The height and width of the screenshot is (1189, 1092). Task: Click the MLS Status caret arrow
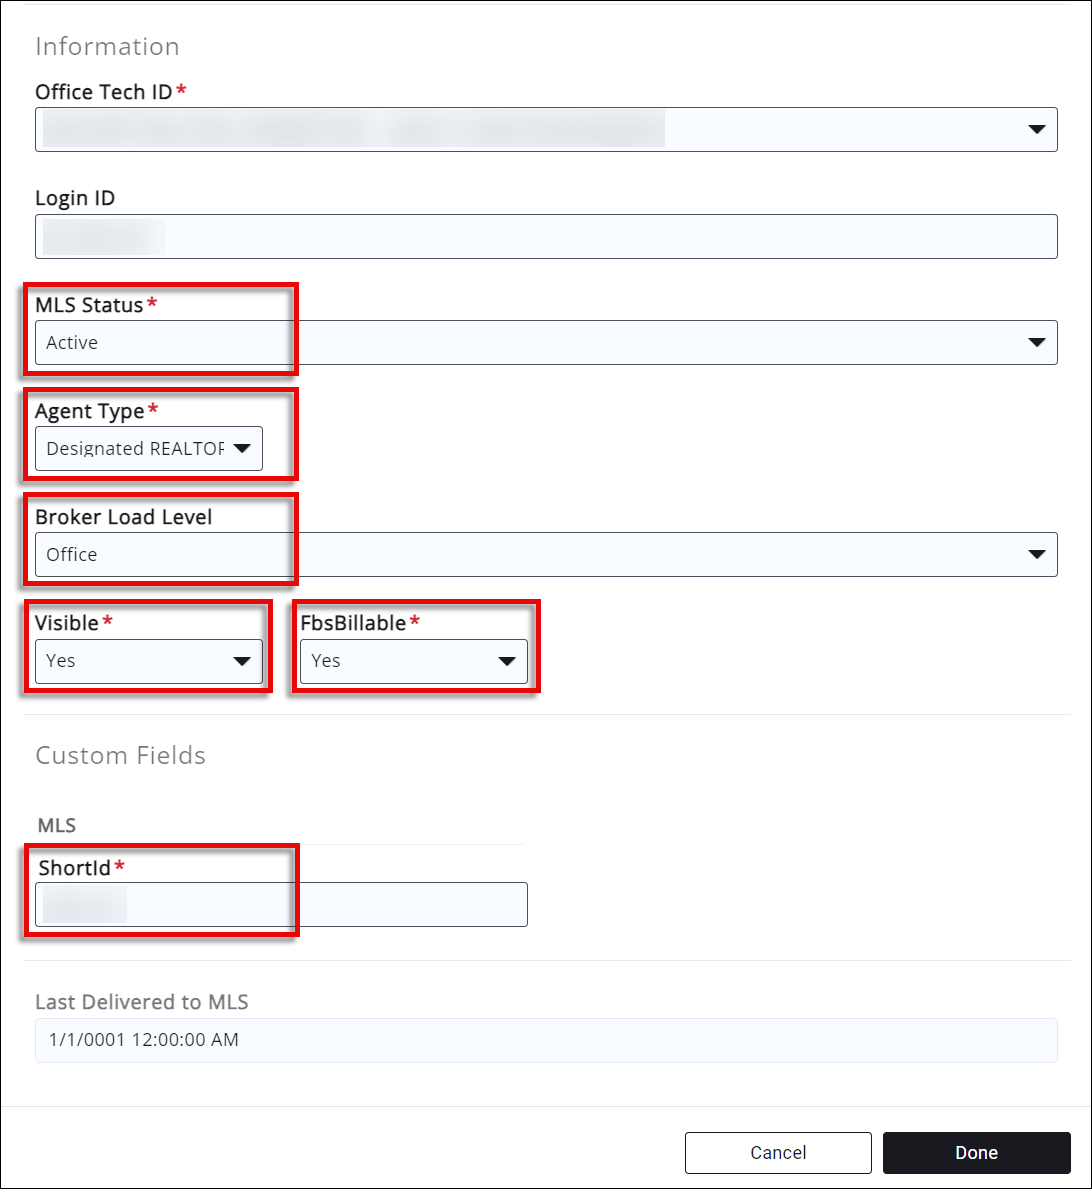[1036, 343]
